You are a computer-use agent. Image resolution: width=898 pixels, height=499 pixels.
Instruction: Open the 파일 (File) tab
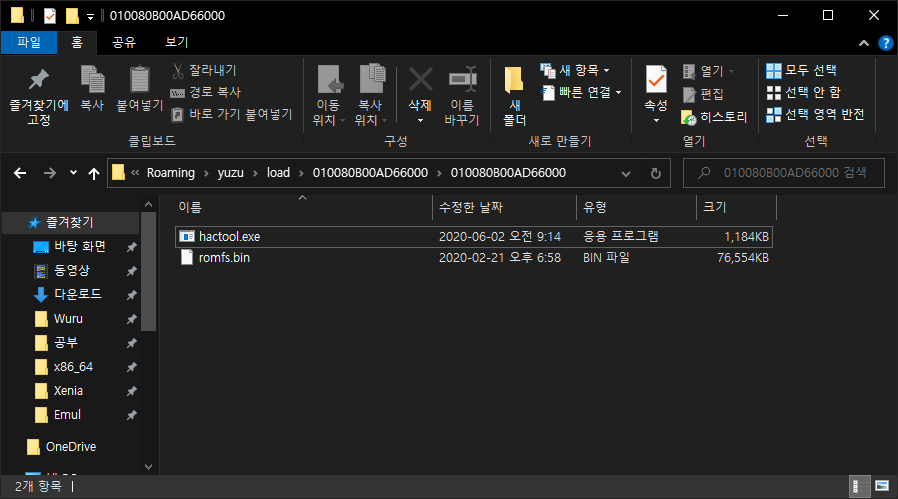[x=29, y=42]
